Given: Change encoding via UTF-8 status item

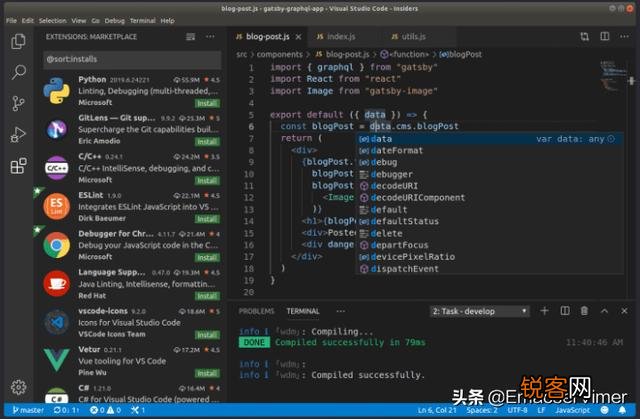Looking at the screenshot, I should (x=517, y=410).
